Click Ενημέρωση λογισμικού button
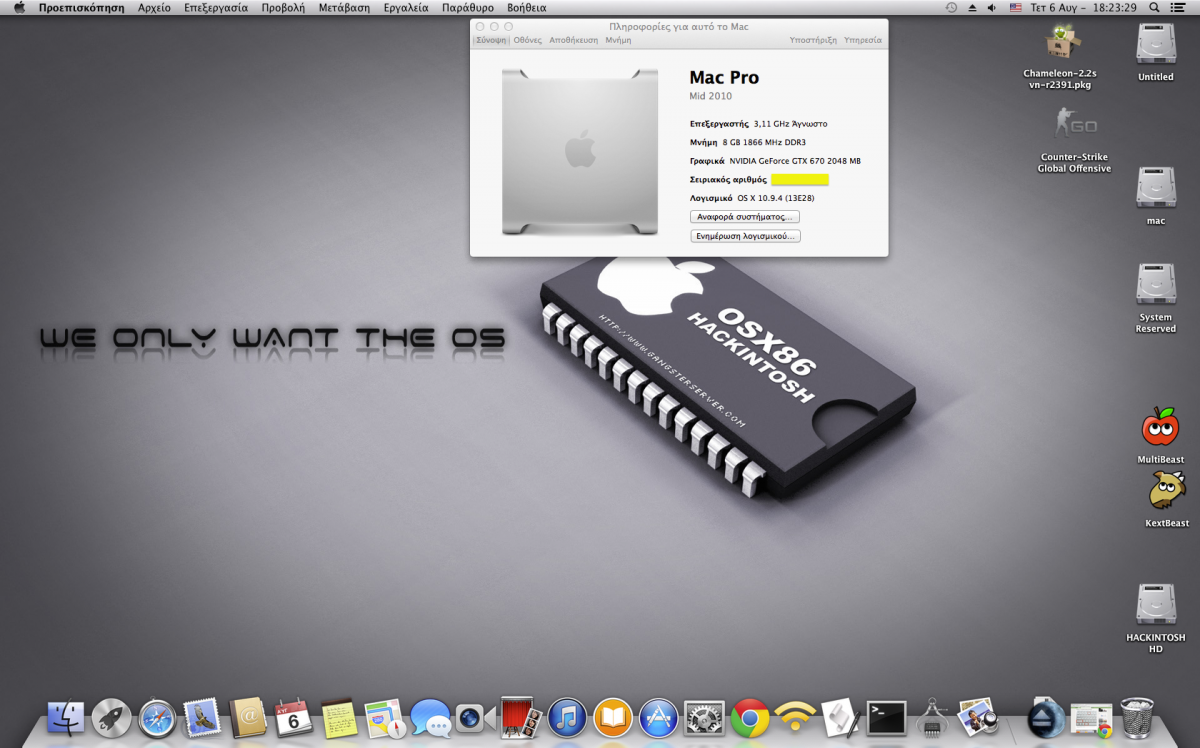Screen dimensions: 1200x748 coord(746,236)
